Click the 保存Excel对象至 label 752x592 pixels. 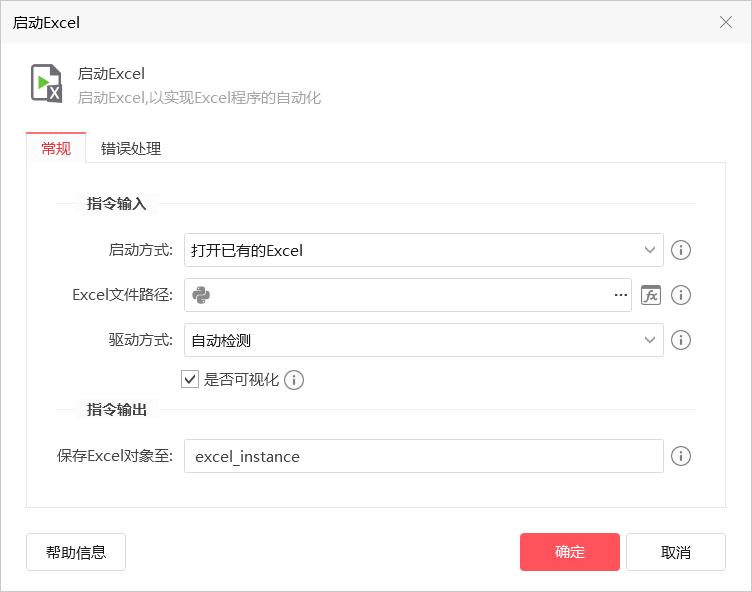point(115,456)
